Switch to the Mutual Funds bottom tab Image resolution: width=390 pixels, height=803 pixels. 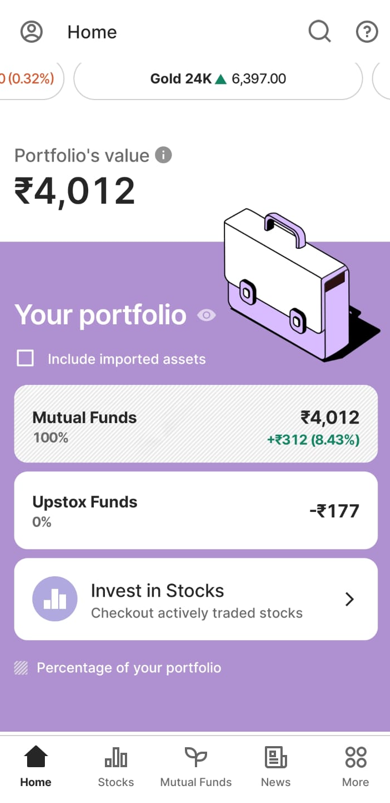click(x=196, y=767)
